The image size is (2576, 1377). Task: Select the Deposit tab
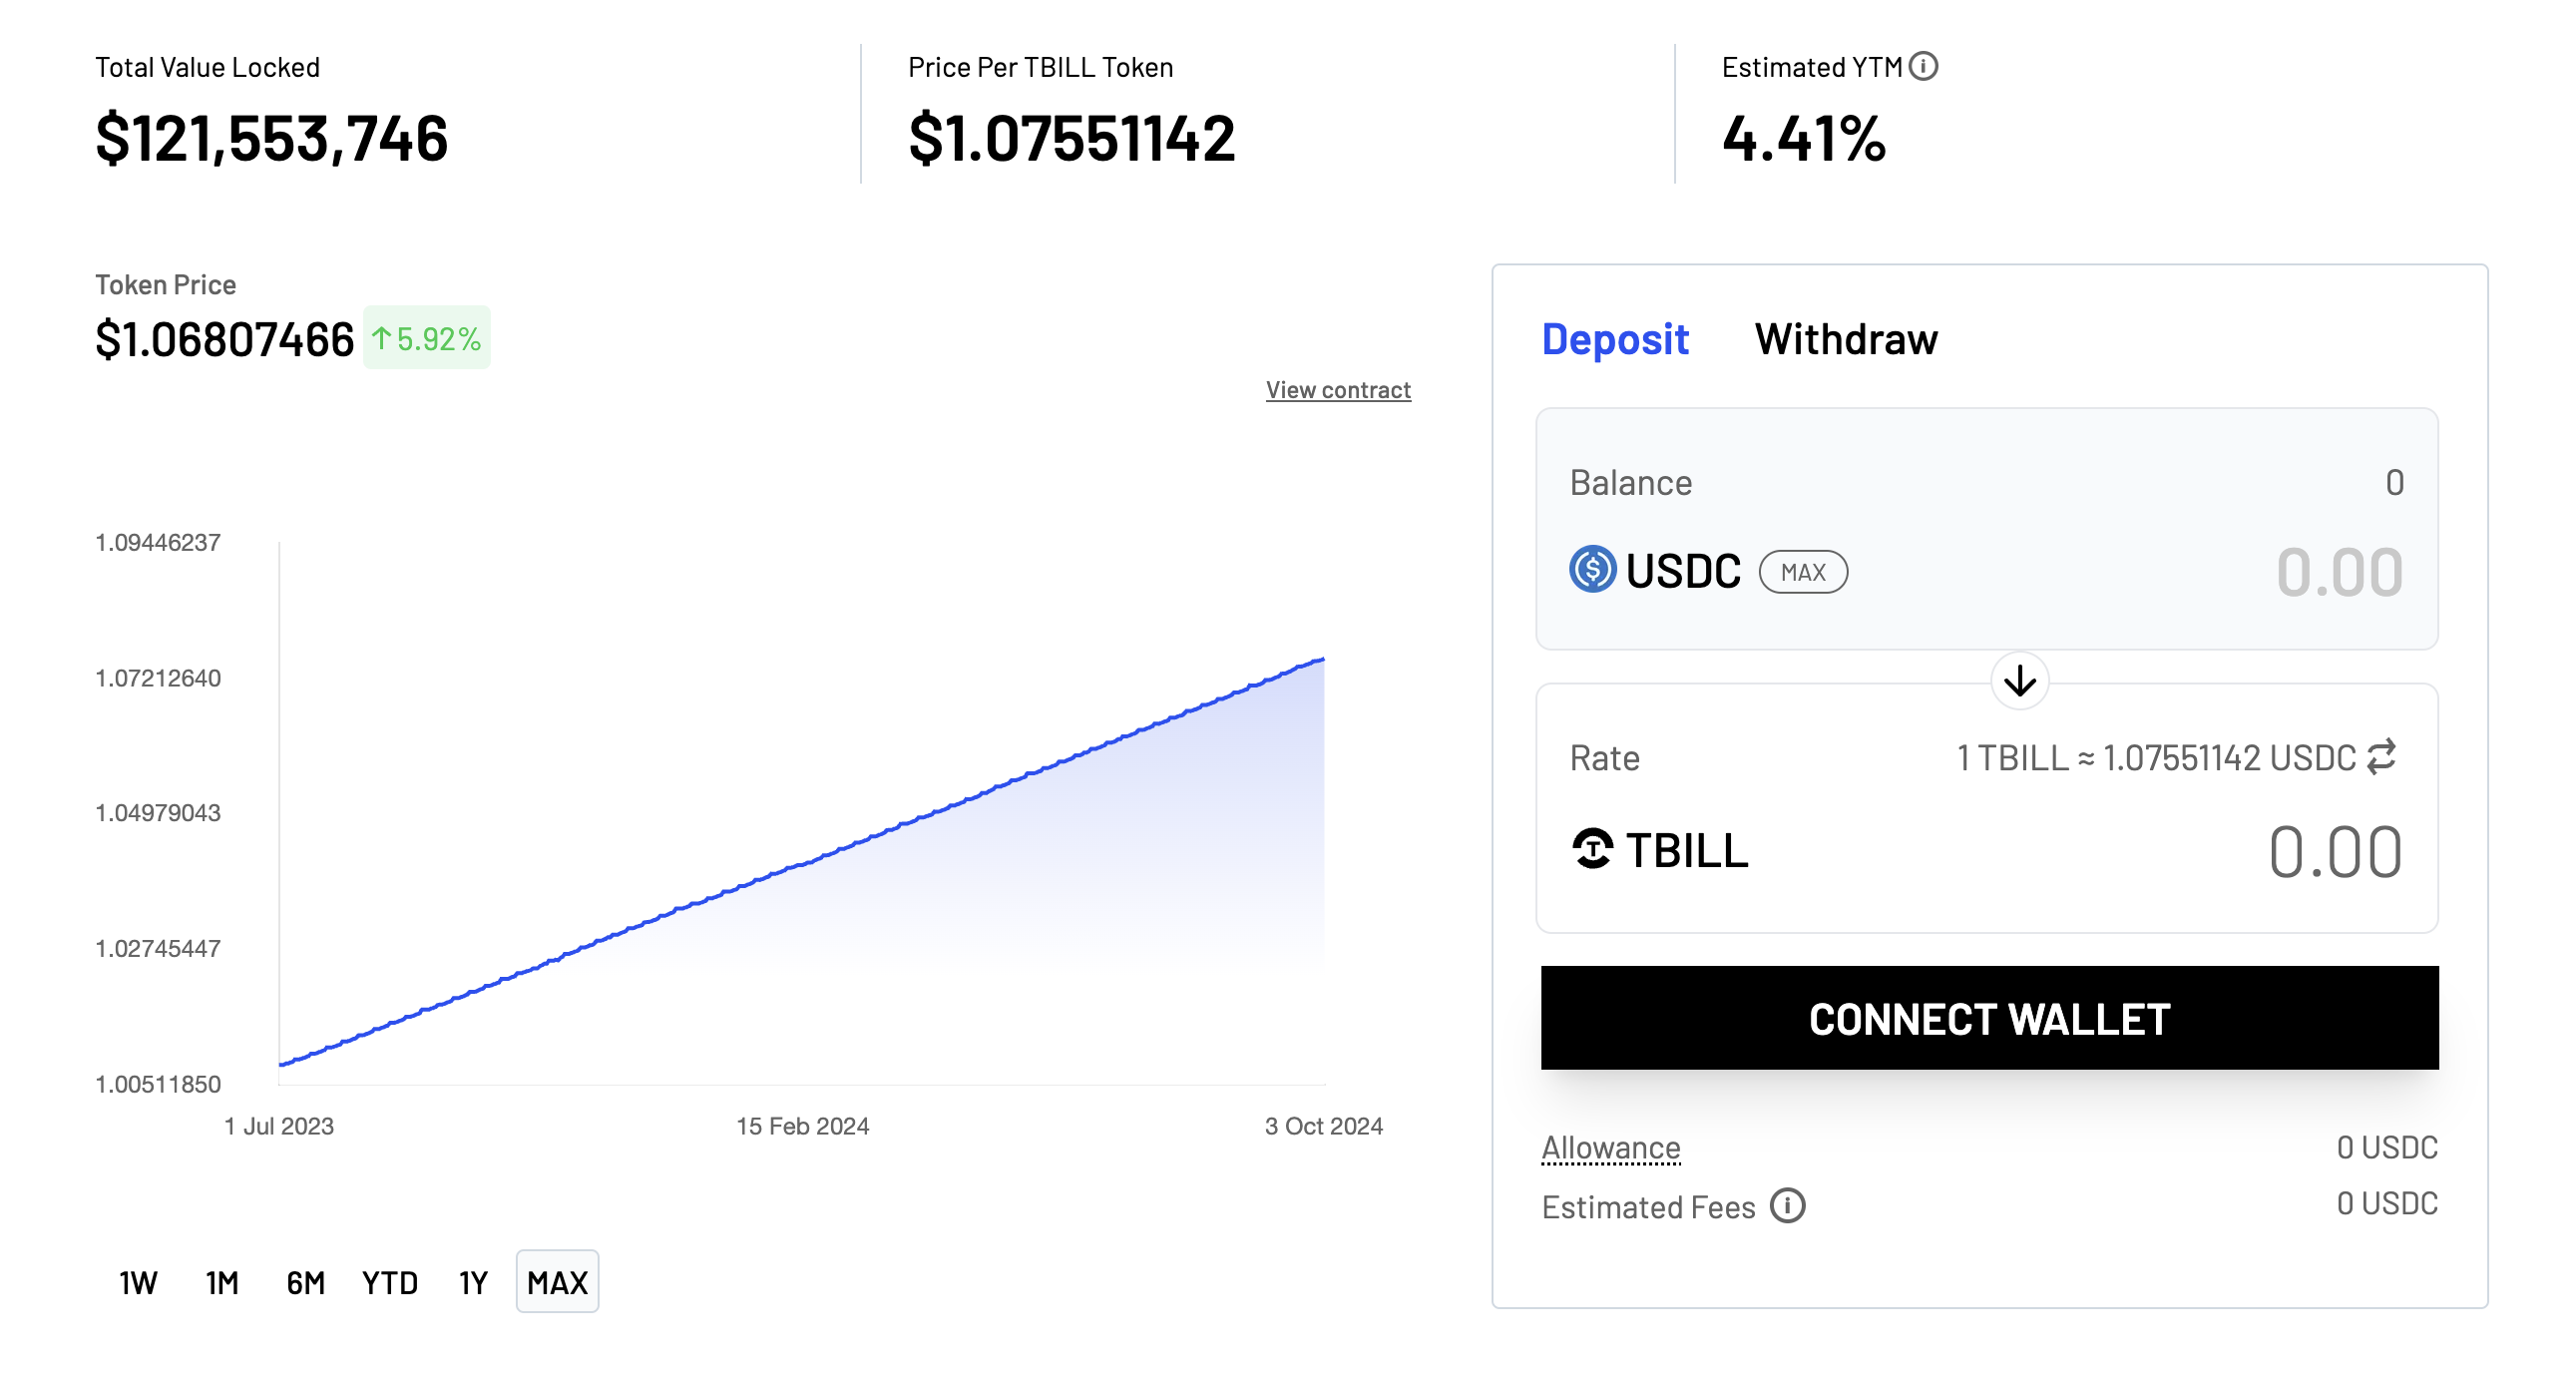[x=1614, y=339]
